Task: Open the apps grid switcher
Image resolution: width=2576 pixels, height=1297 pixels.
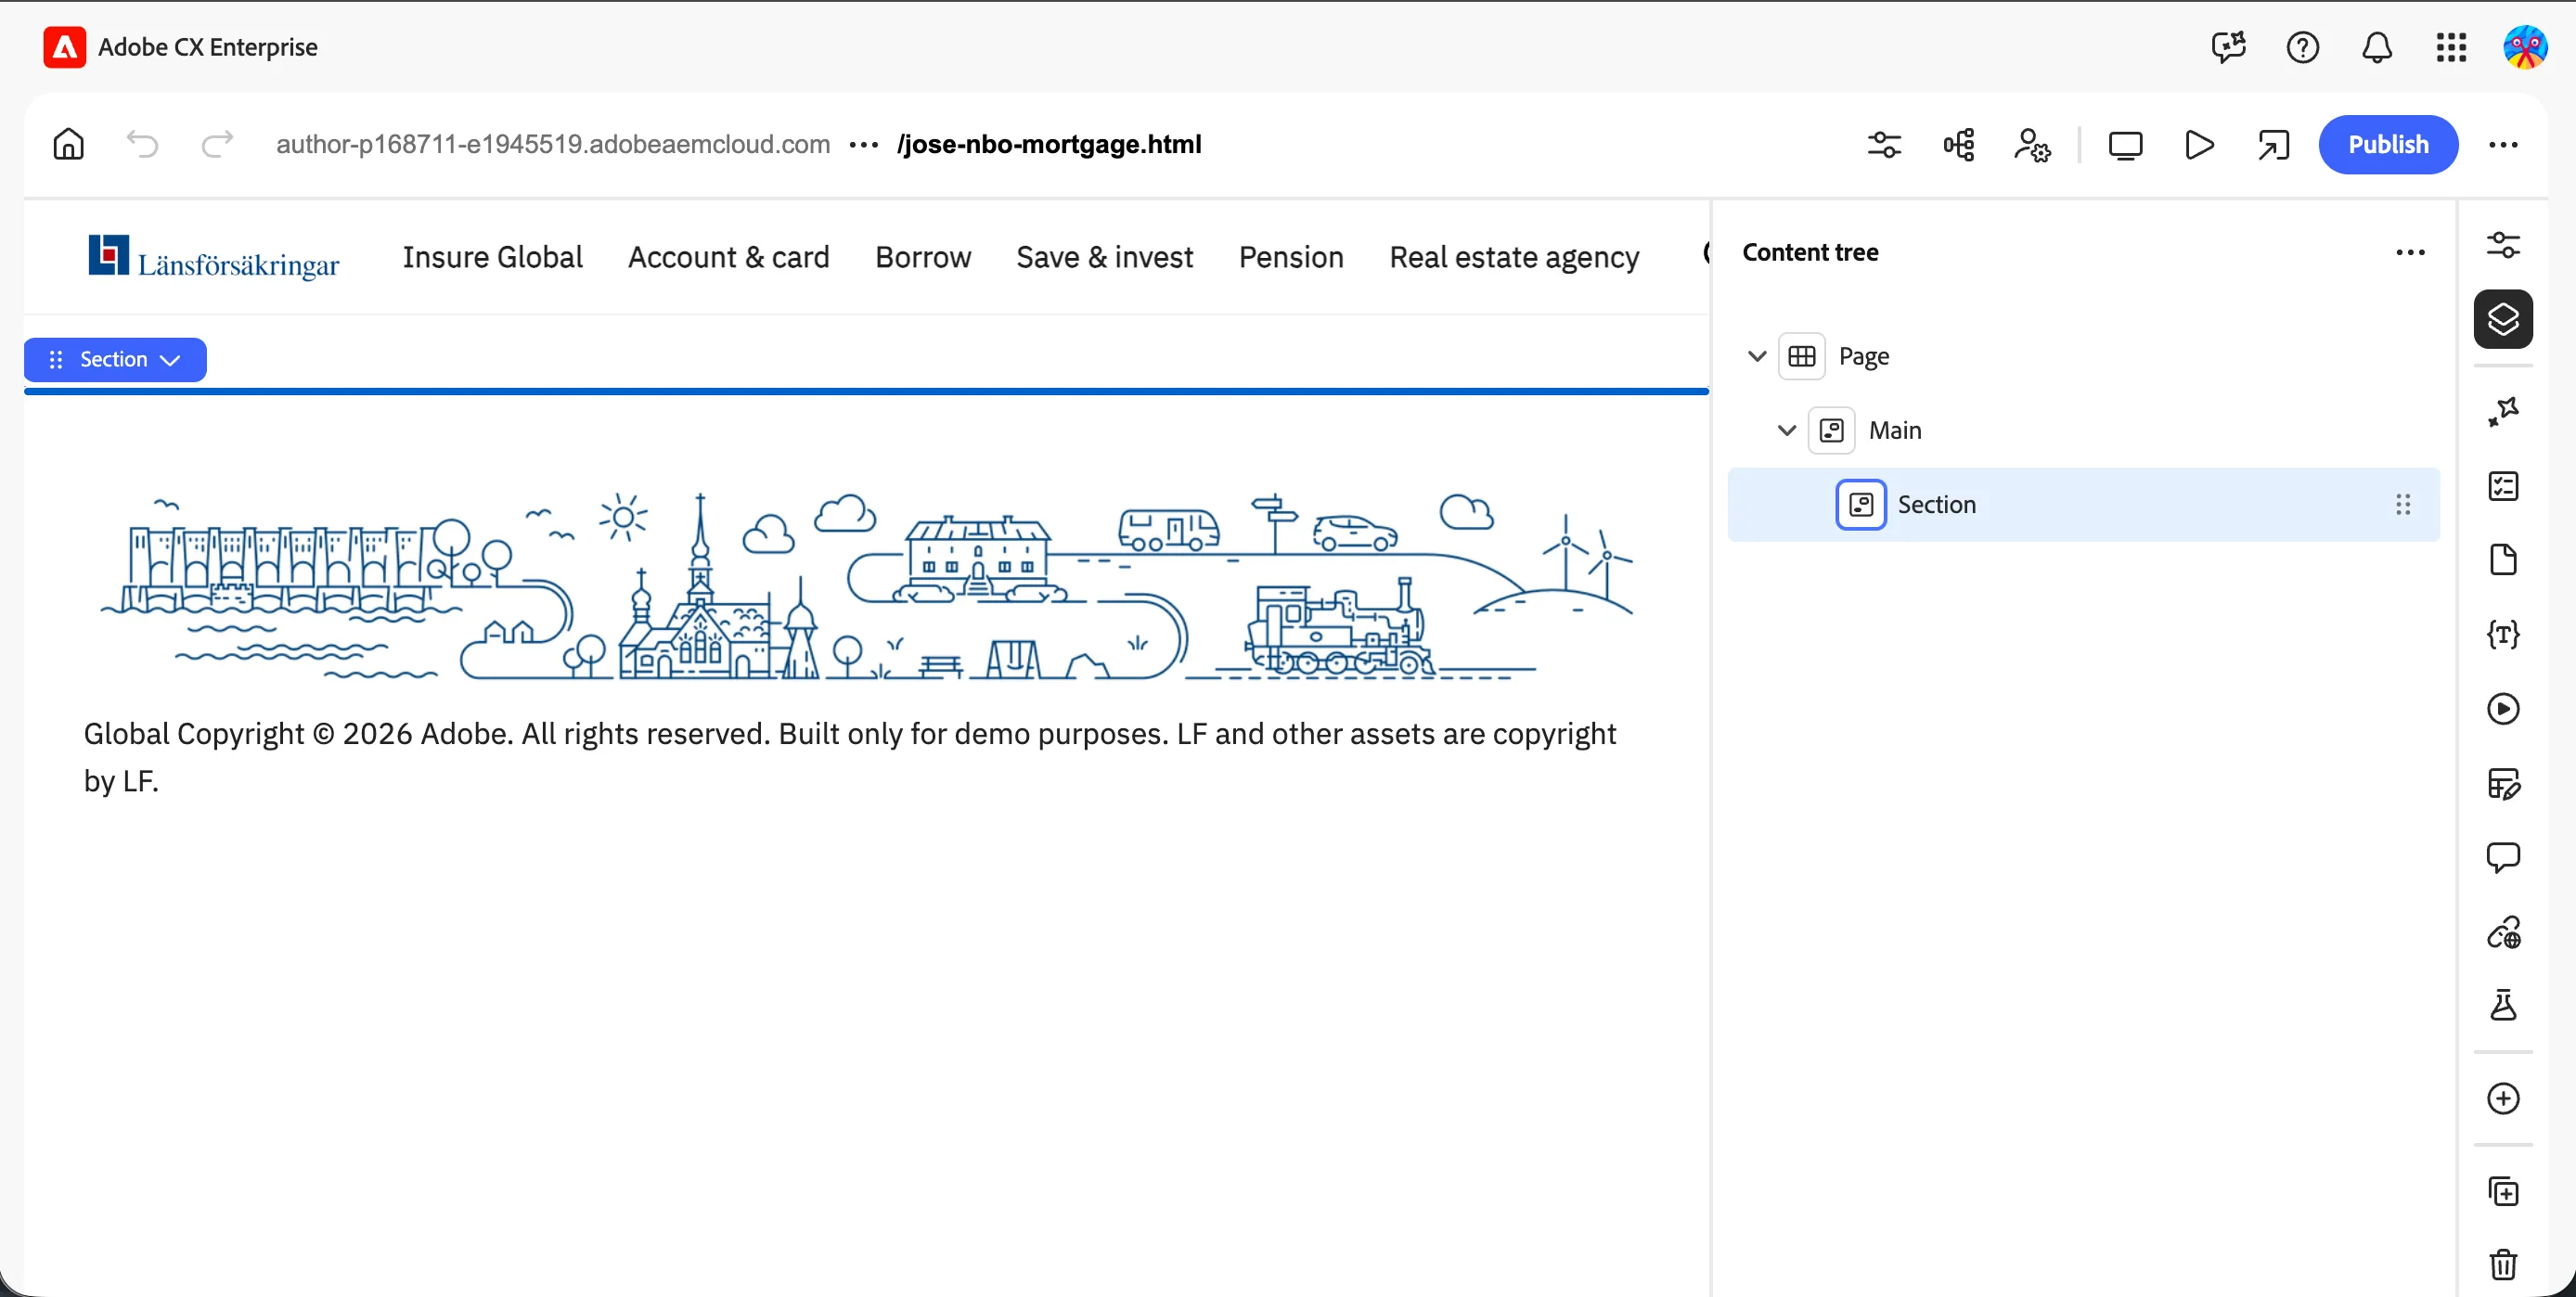Action: click(x=2451, y=47)
